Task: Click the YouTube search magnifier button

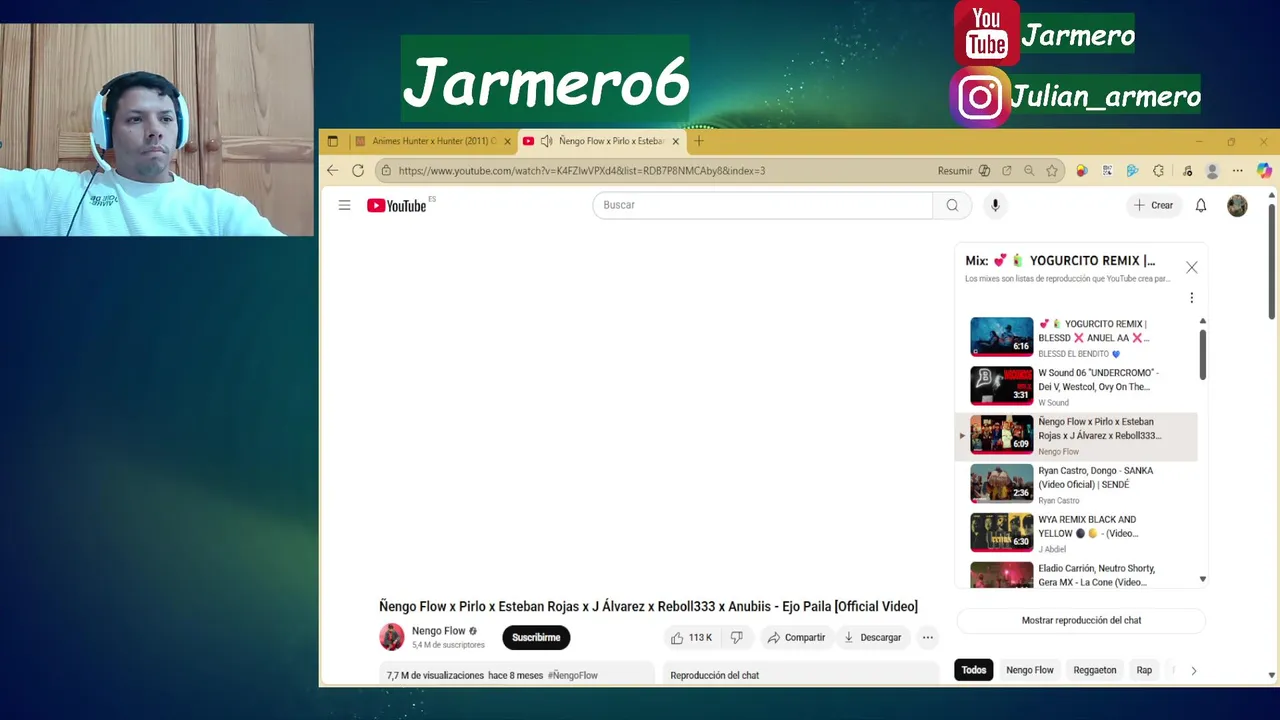Action: click(x=952, y=205)
